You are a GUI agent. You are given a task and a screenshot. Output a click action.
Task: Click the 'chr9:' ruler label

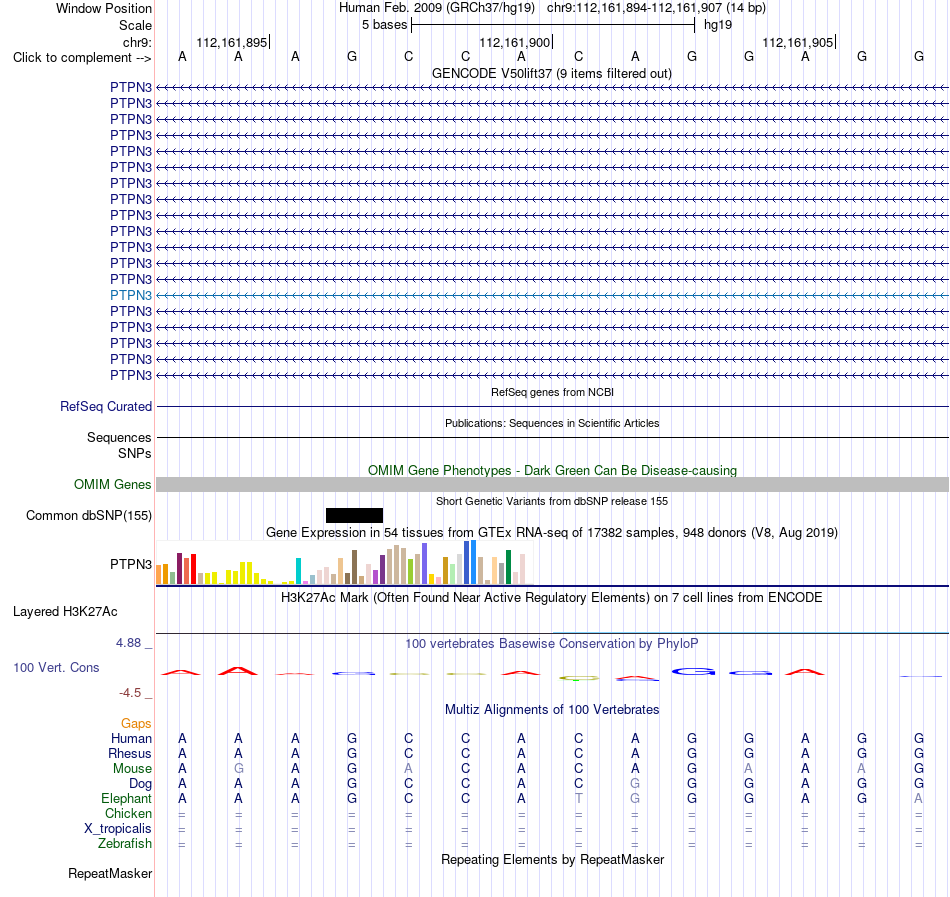coord(137,42)
